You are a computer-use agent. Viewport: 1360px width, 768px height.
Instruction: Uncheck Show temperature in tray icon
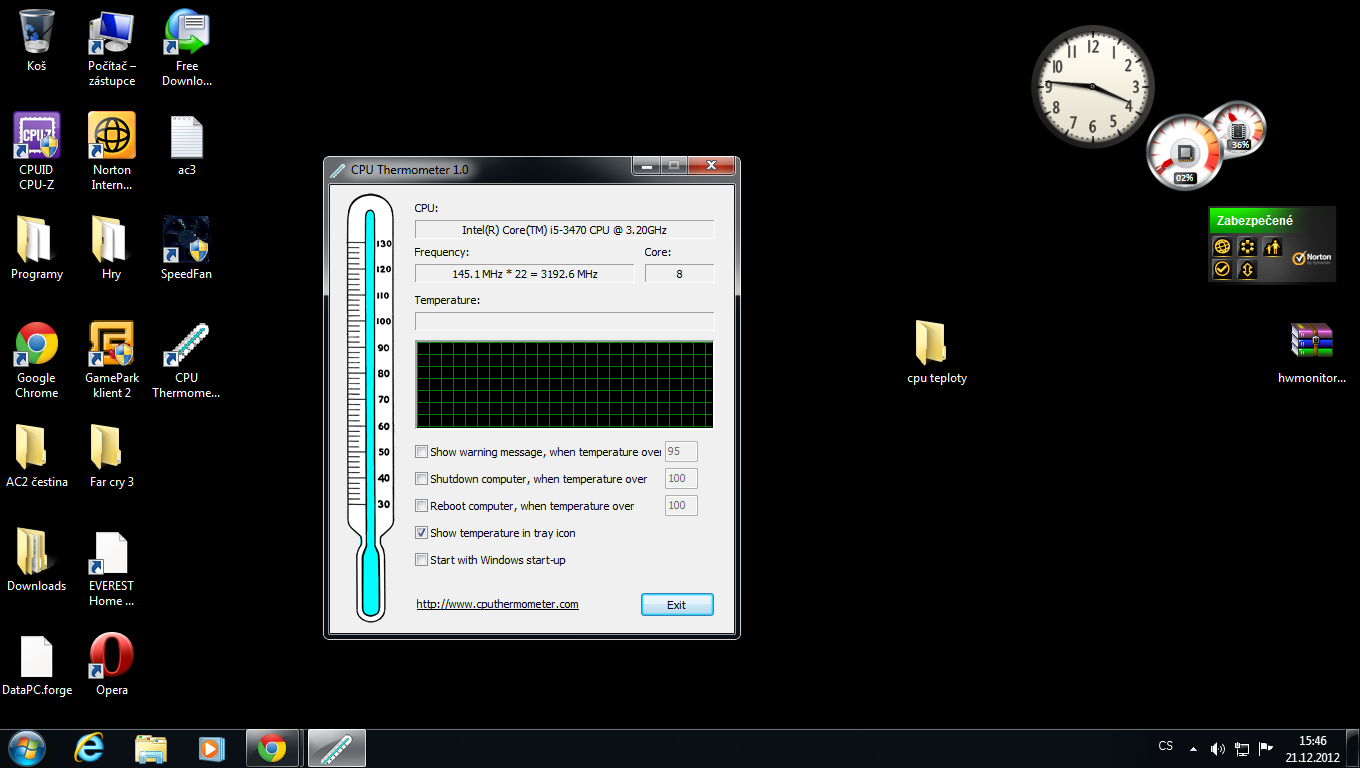[x=421, y=533]
